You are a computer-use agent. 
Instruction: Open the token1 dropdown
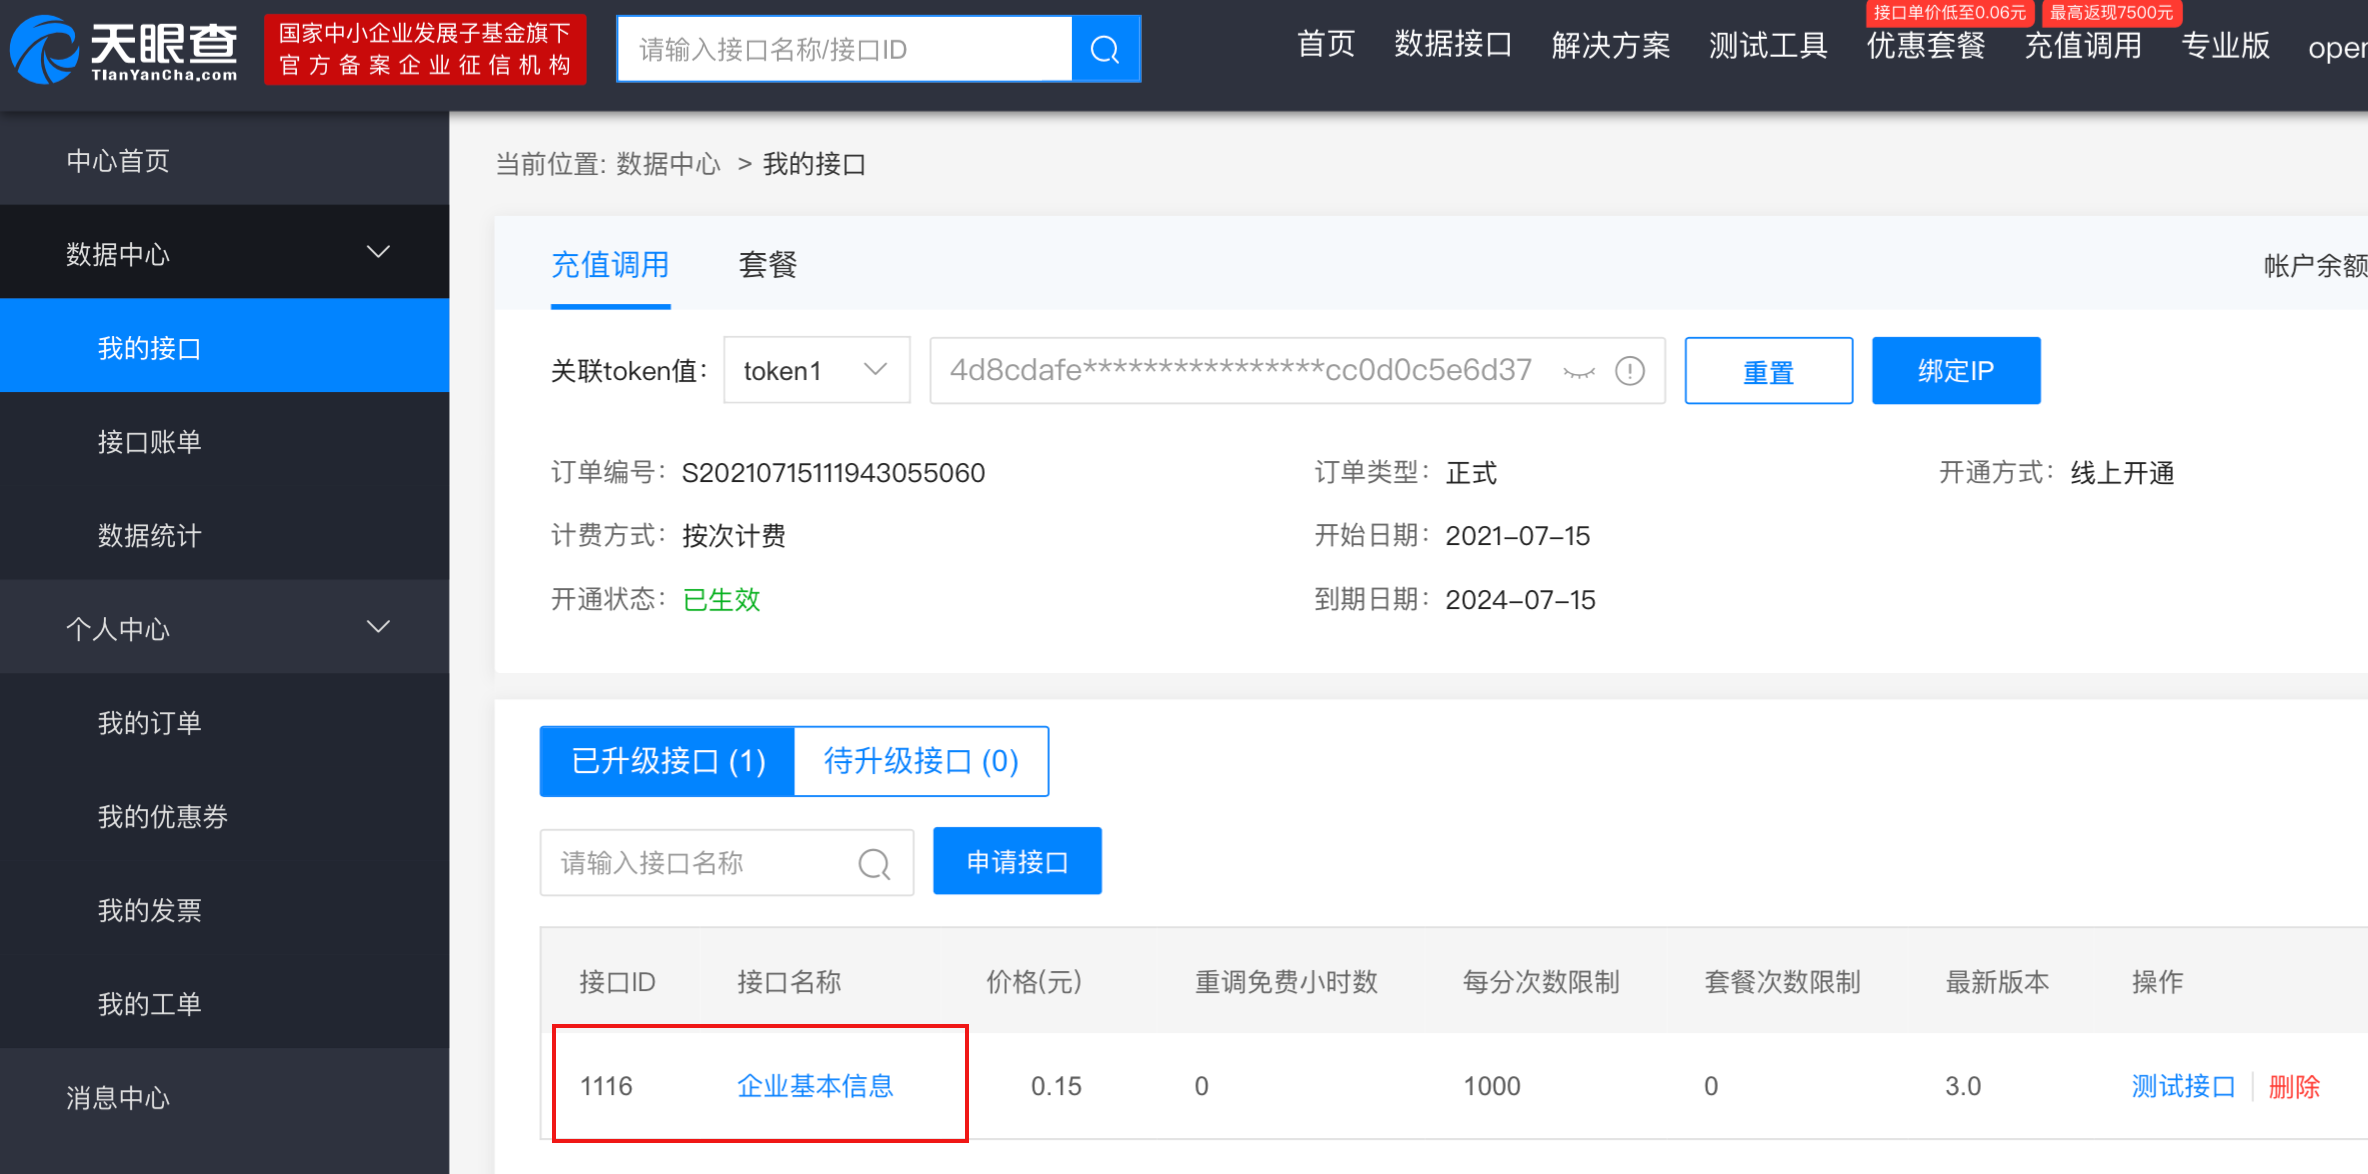click(816, 370)
